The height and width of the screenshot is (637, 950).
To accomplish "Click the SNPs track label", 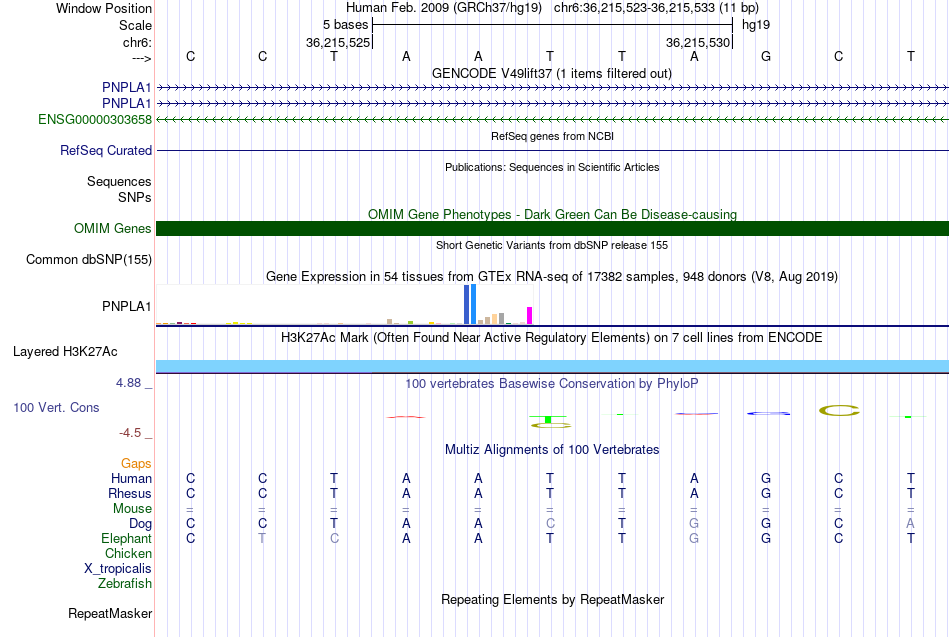I will (135, 197).
